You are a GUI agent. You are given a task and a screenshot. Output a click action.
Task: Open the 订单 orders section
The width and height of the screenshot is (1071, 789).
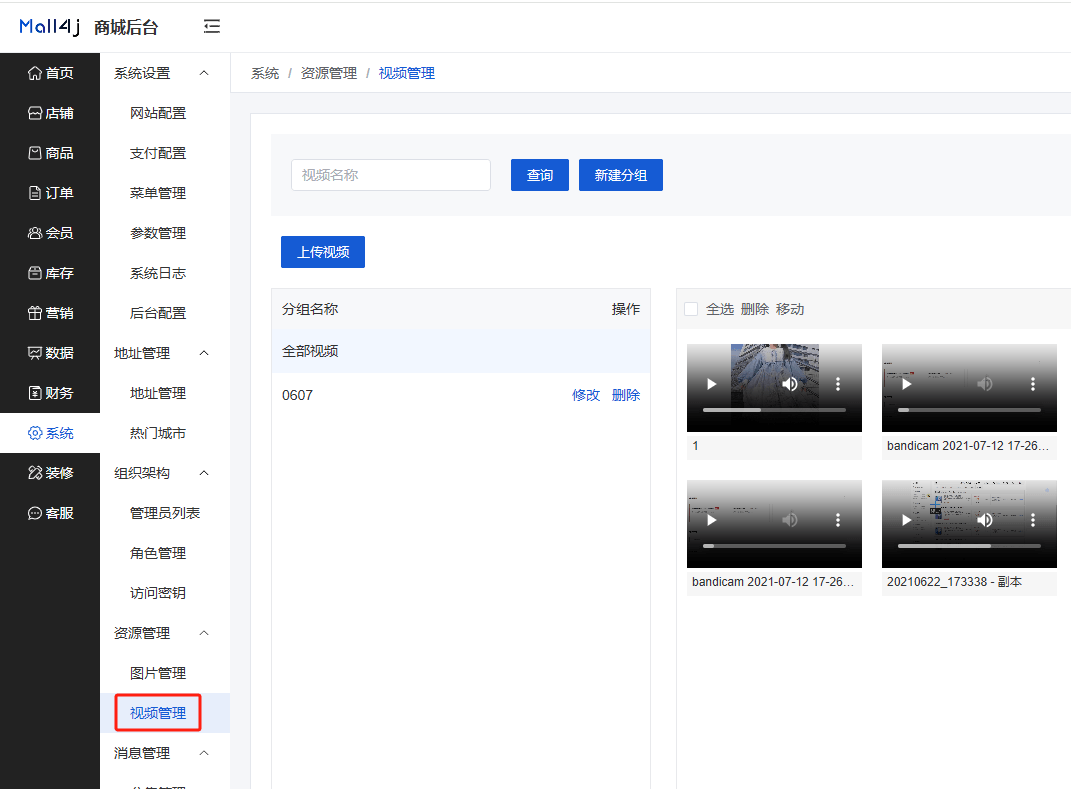tap(50, 193)
